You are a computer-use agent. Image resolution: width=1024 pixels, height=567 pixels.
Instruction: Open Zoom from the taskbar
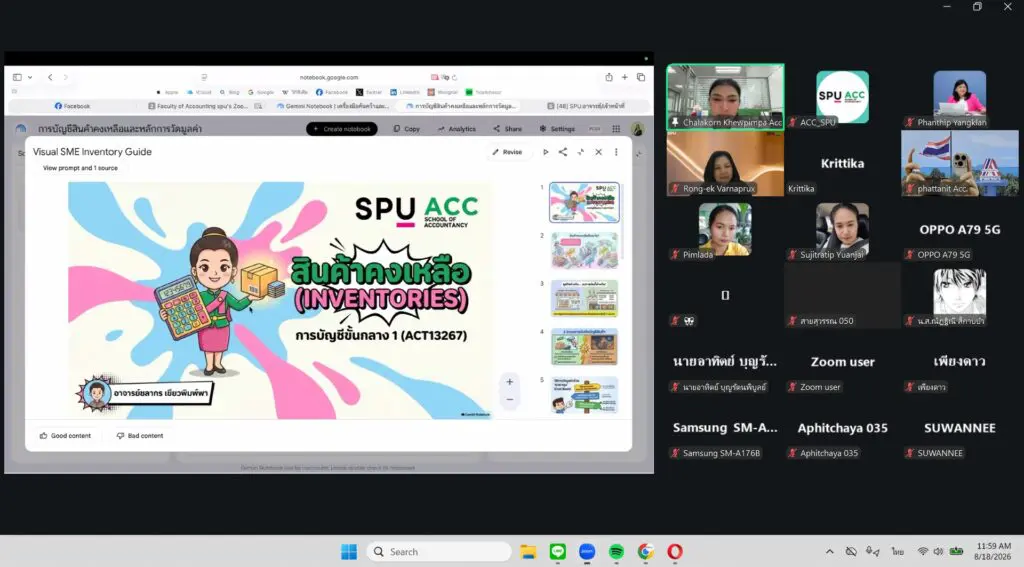point(586,552)
